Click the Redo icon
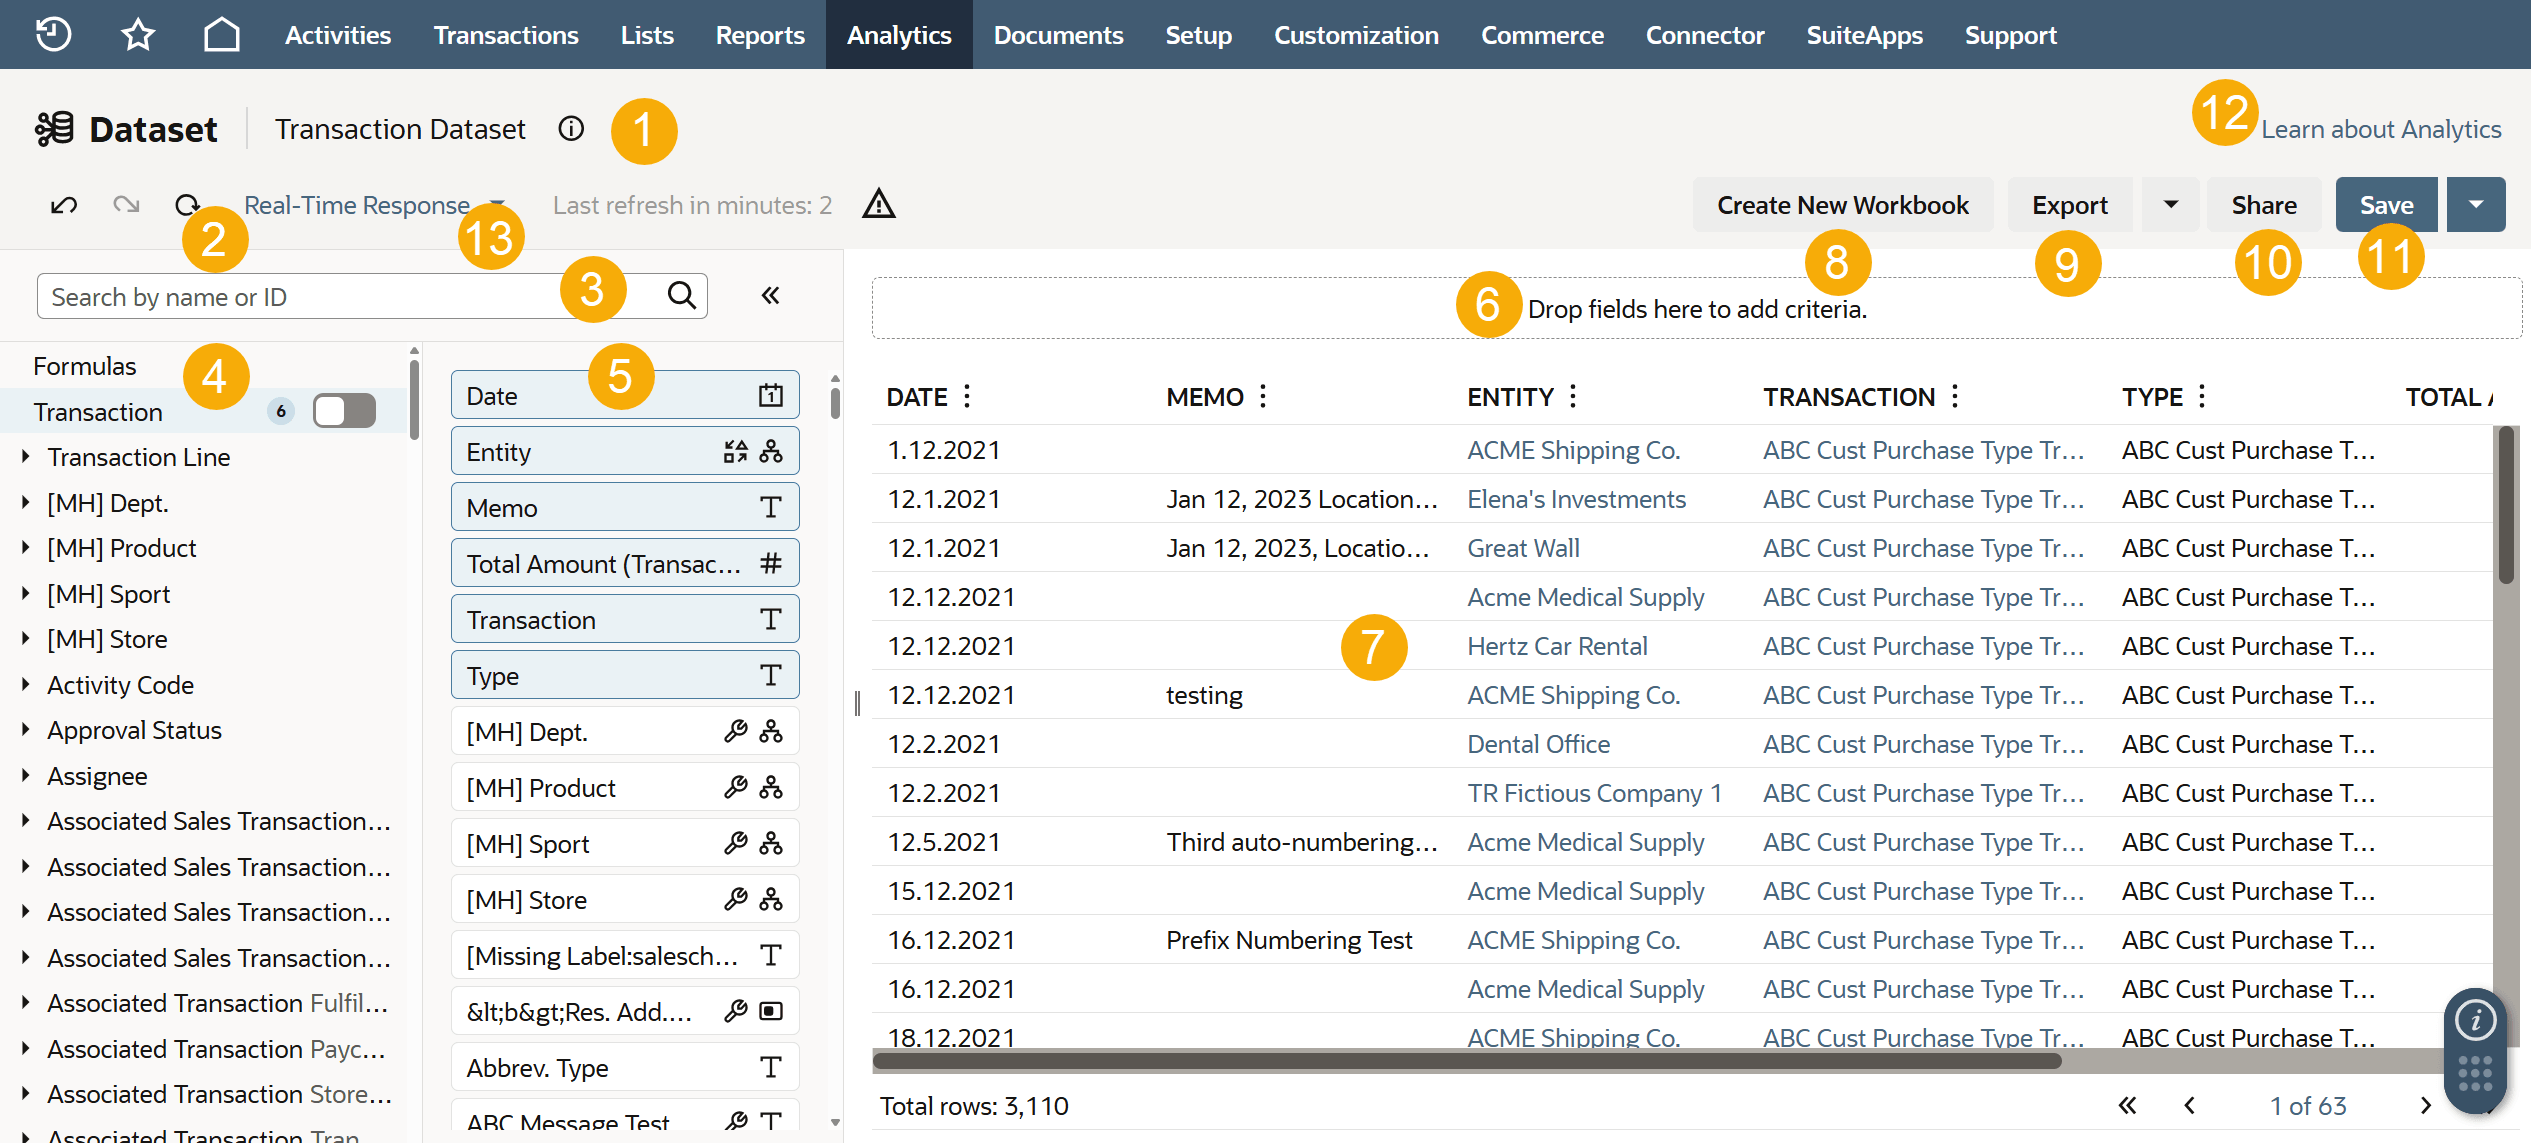 pyautogui.click(x=126, y=204)
